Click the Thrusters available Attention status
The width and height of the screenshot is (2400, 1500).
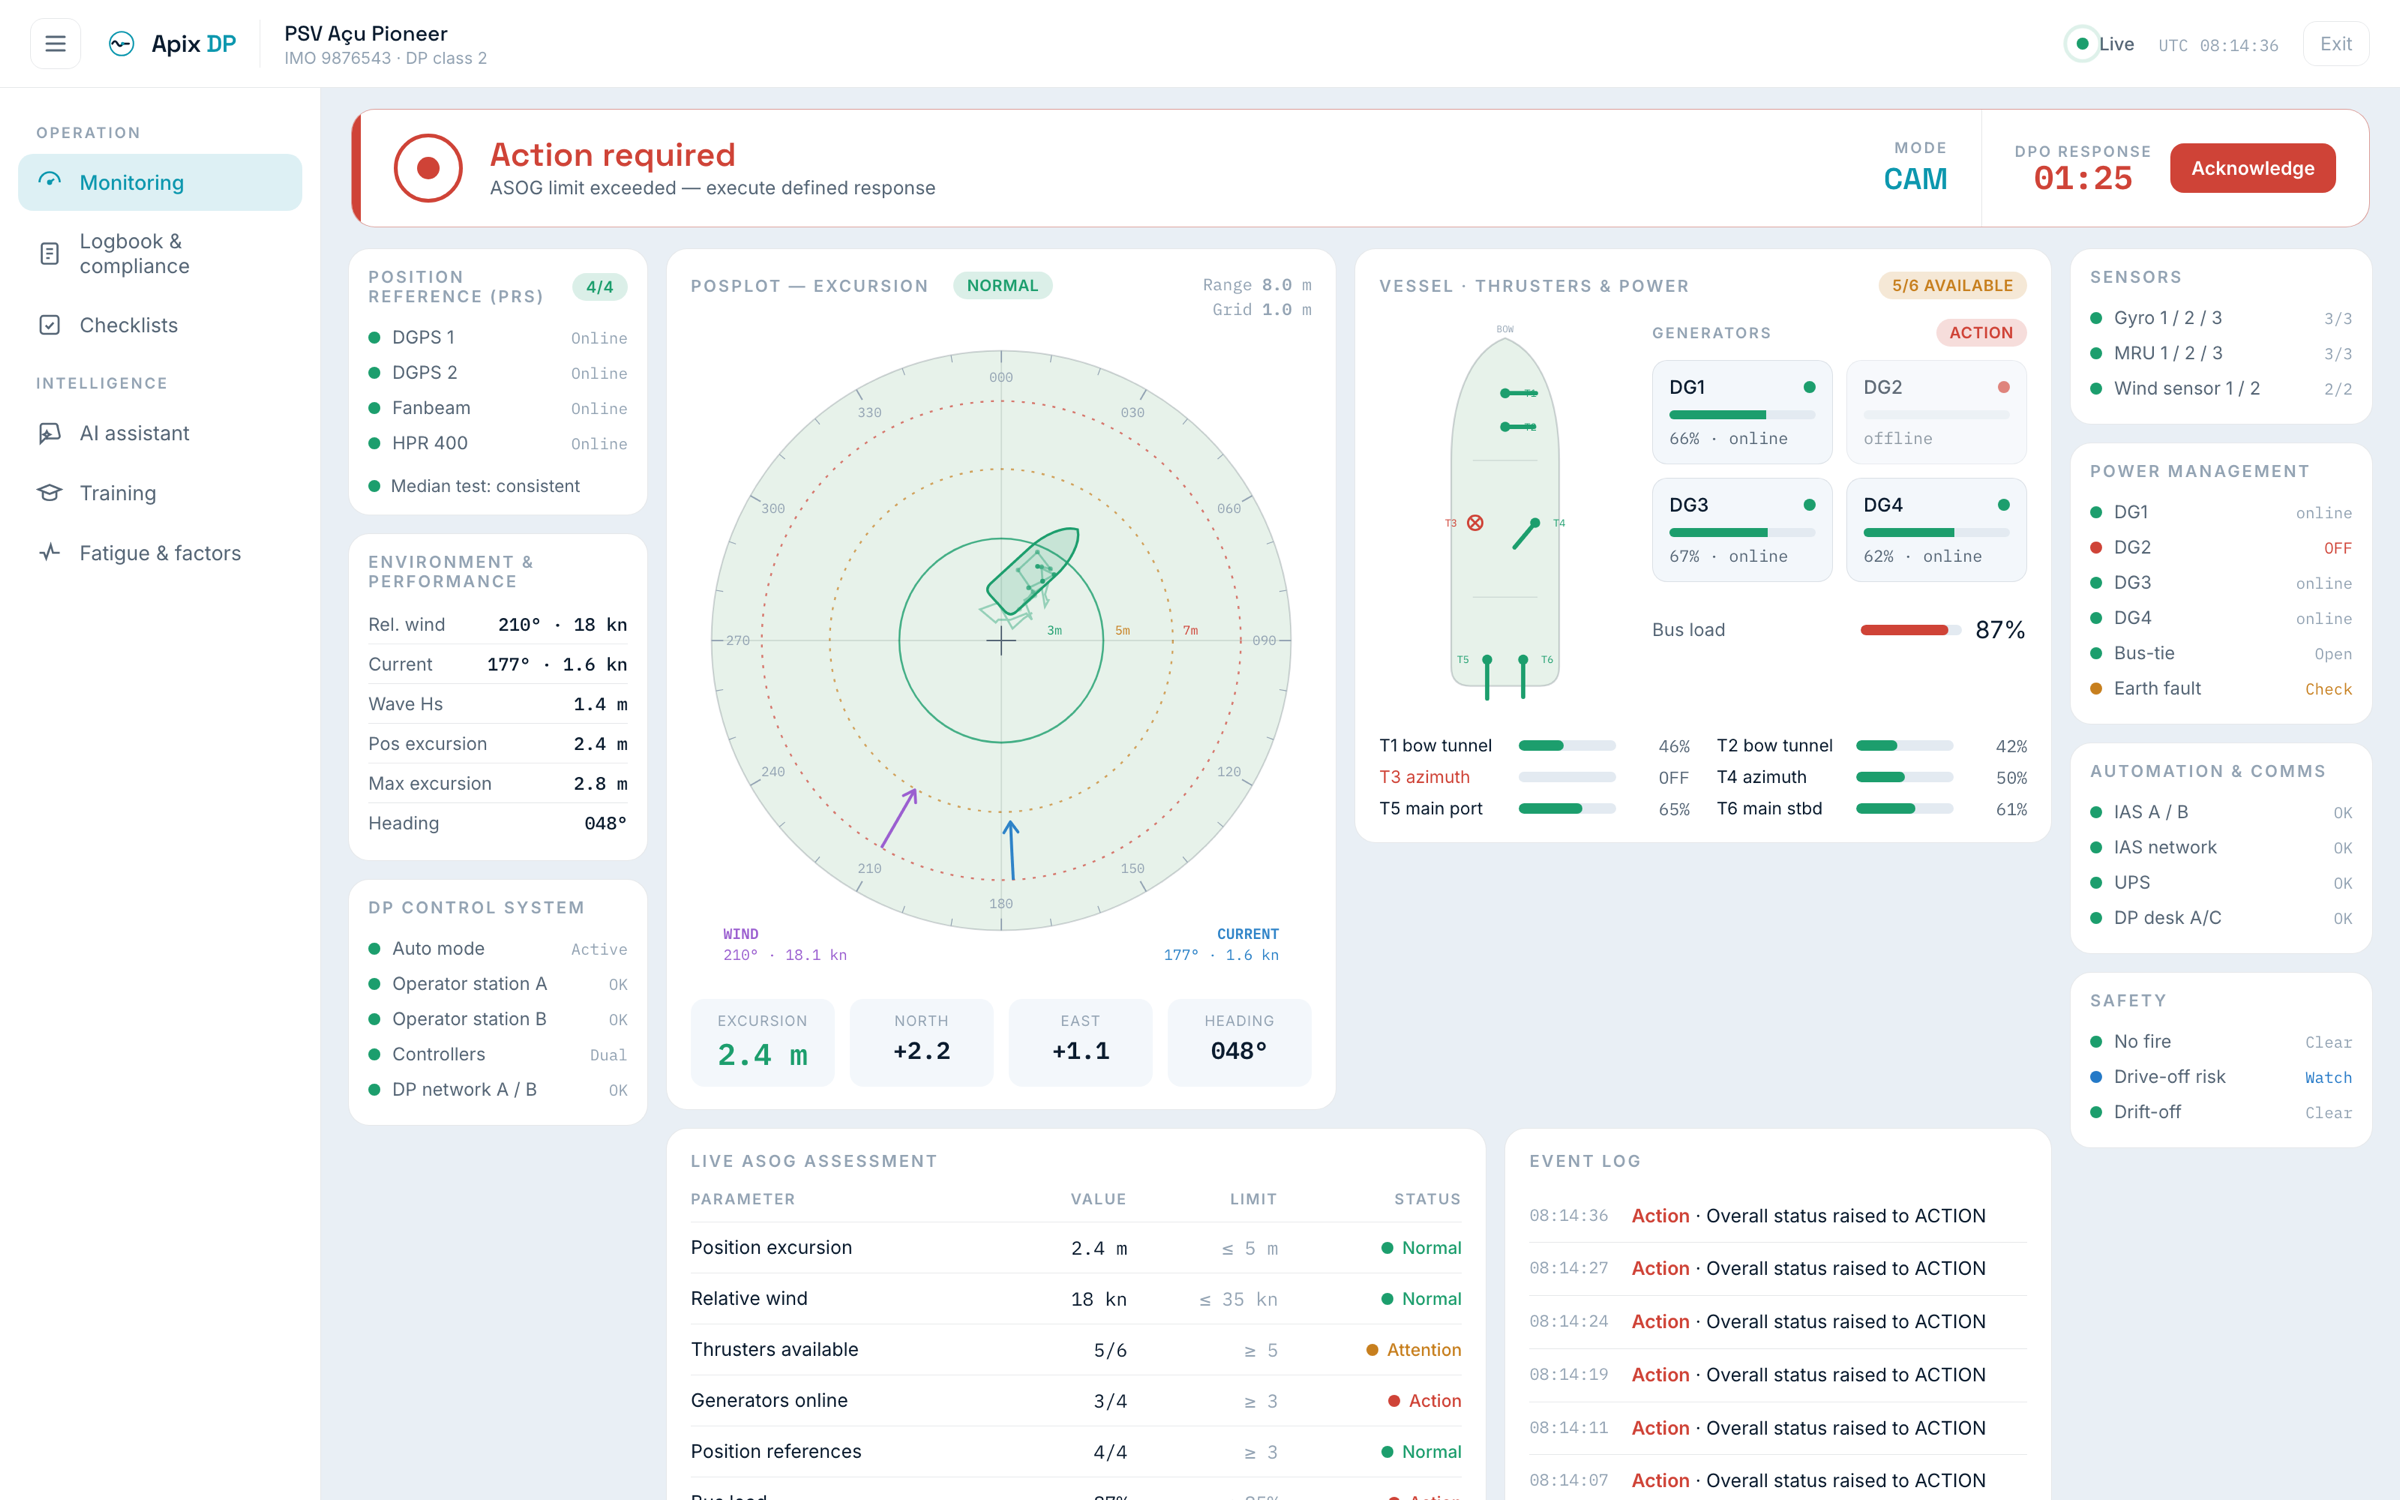[1413, 1350]
